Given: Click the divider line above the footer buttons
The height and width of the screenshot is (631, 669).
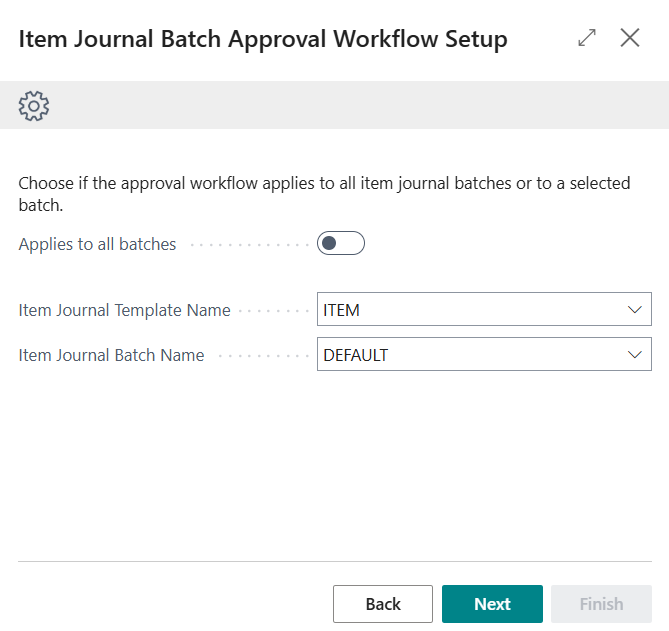Looking at the screenshot, I should point(334,562).
